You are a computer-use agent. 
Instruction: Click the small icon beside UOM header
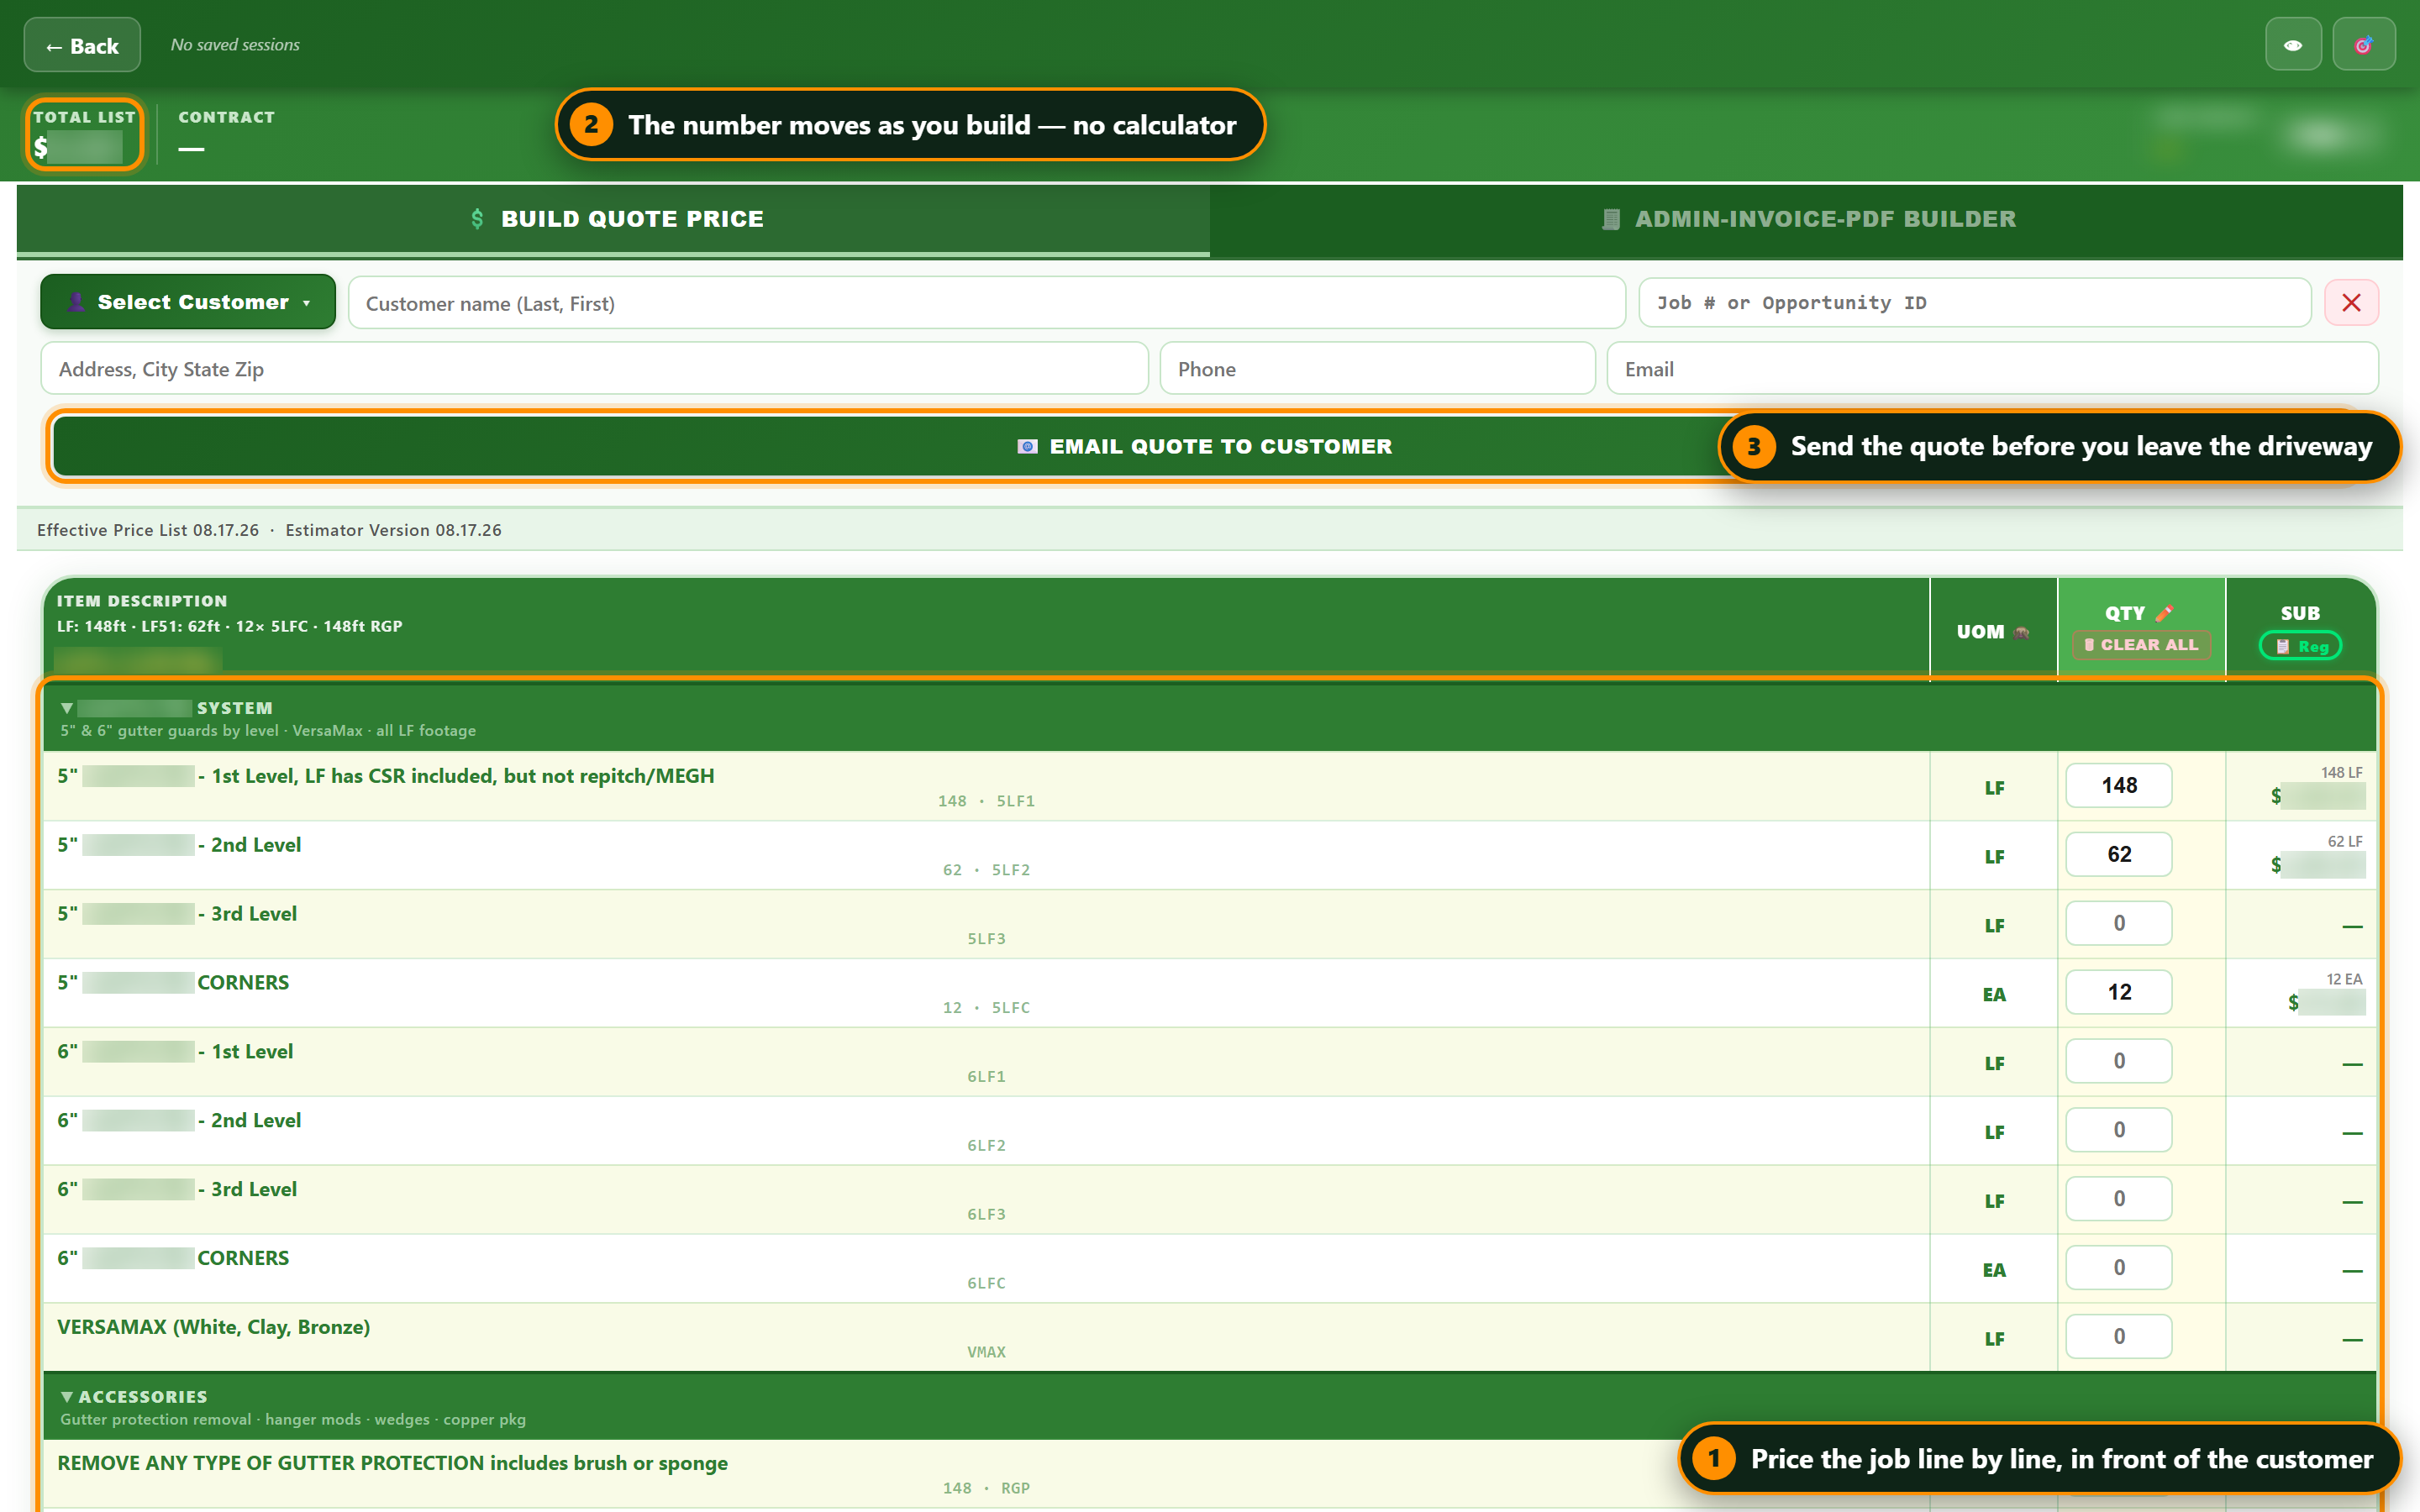[x=2021, y=632]
